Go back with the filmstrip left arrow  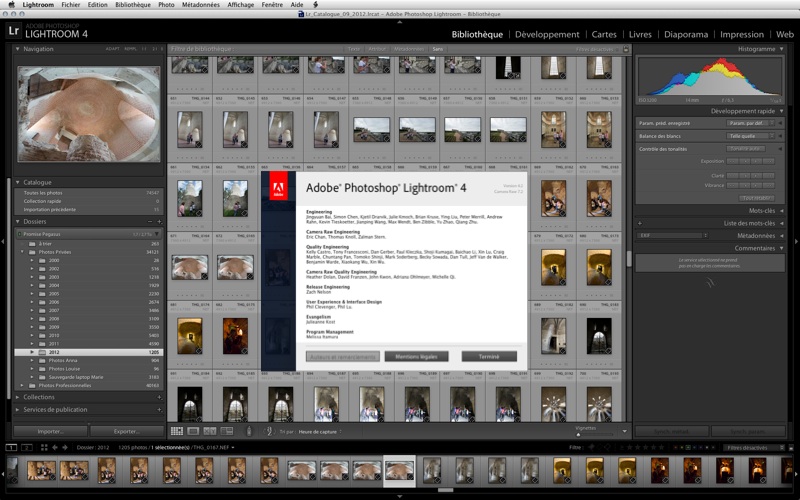pos(55,447)
